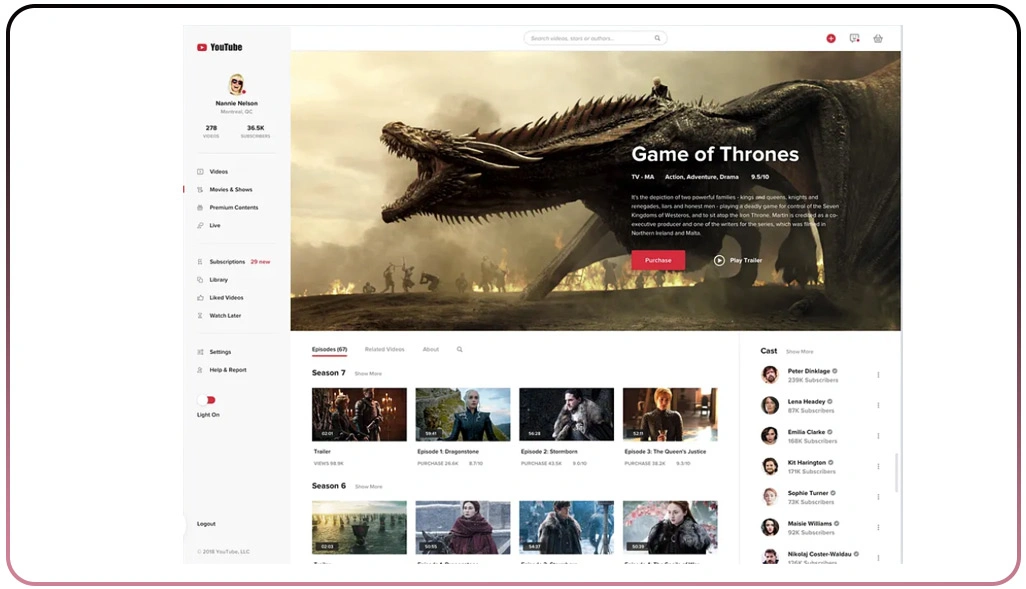Click the Liked Videos thumbs-up icon
The height and width of the screenshot is (589, 1026).
pos(201,298)
